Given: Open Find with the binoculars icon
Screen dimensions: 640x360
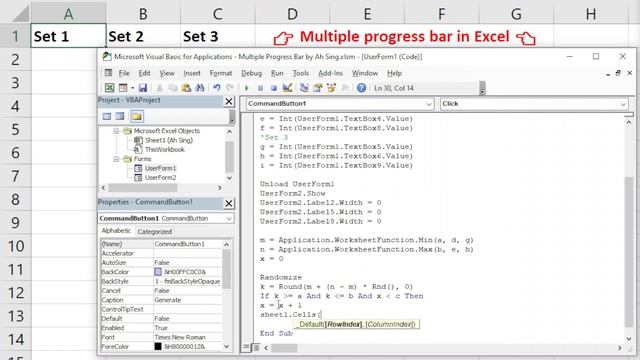Looking at the screenshot, I should [x=200, y=88].
